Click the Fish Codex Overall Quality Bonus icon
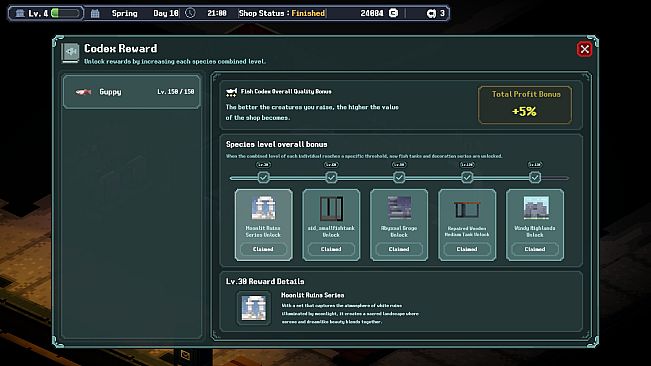This screenshot has width=651, height=366. 231,92
